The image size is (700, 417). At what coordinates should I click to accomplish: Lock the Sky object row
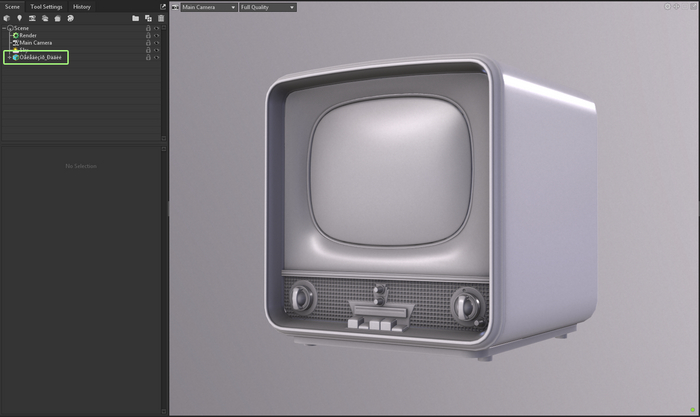pyautogui.click(x=148, y=50)
